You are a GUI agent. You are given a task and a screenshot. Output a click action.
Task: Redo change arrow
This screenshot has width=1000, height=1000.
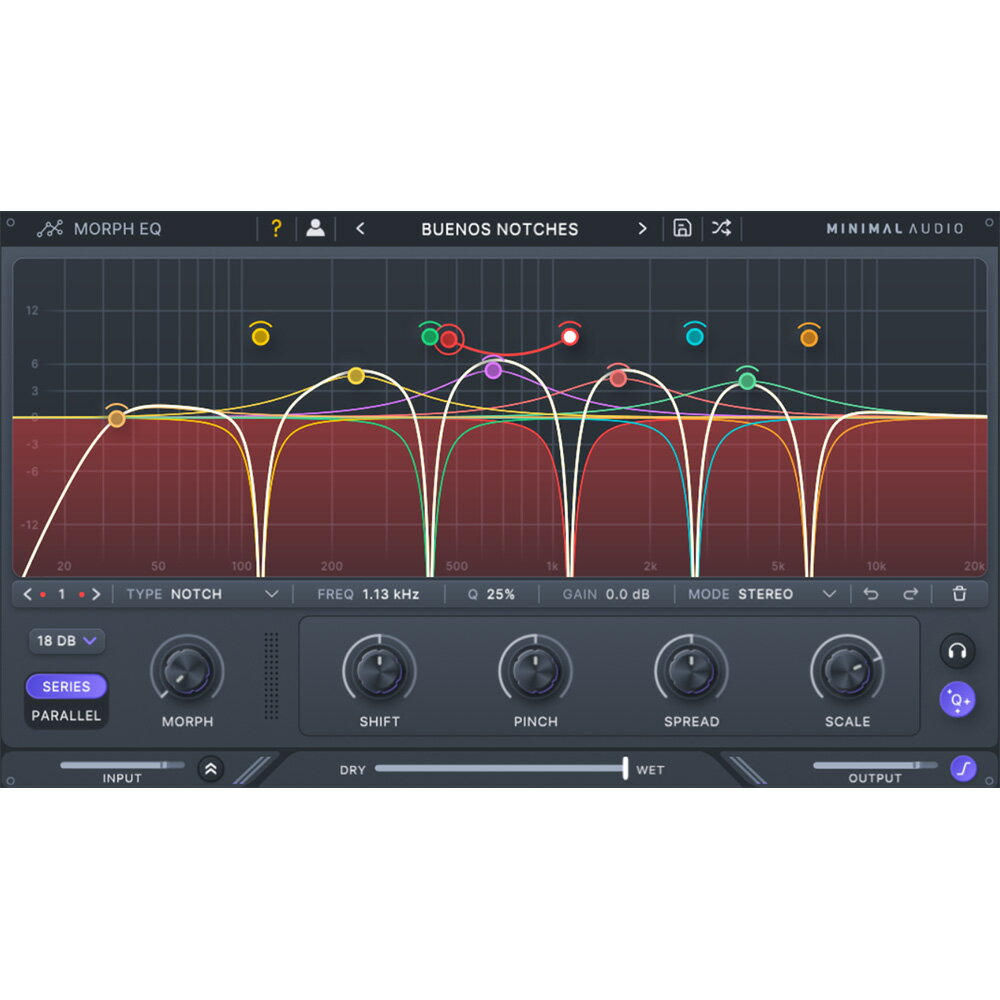(x=911, y=594)
